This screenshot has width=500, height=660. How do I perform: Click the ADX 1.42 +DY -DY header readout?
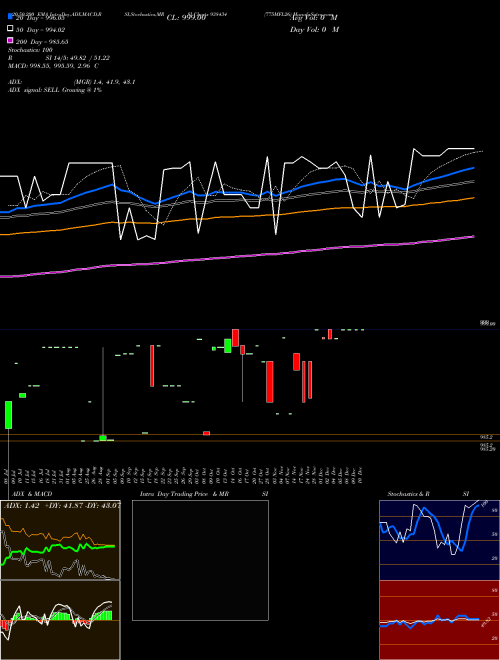[x=62, y=505]
